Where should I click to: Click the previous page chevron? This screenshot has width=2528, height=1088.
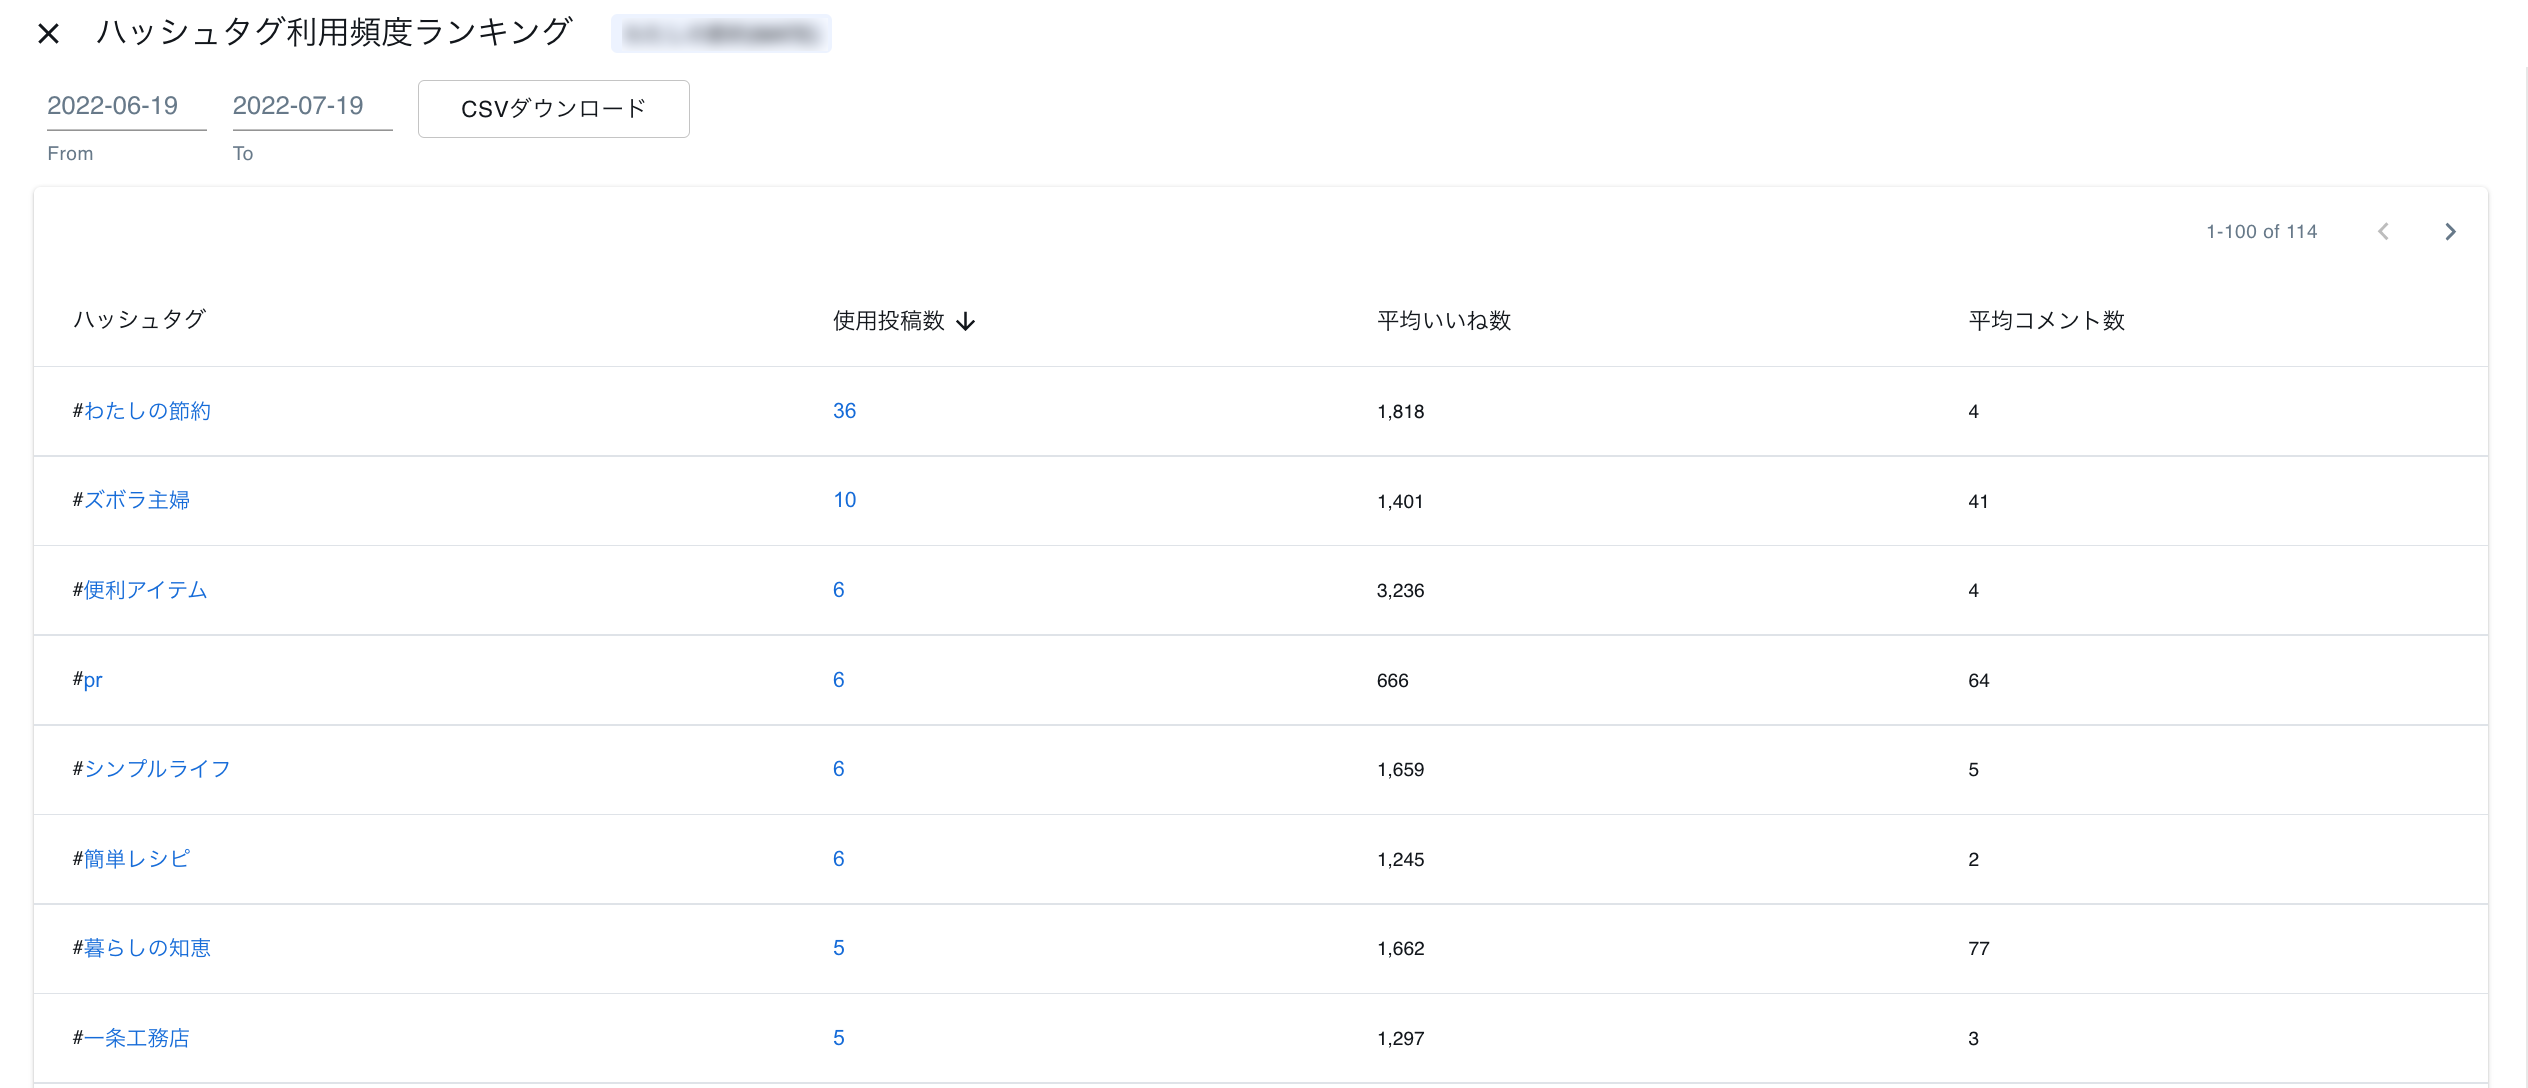(2383, 232)
